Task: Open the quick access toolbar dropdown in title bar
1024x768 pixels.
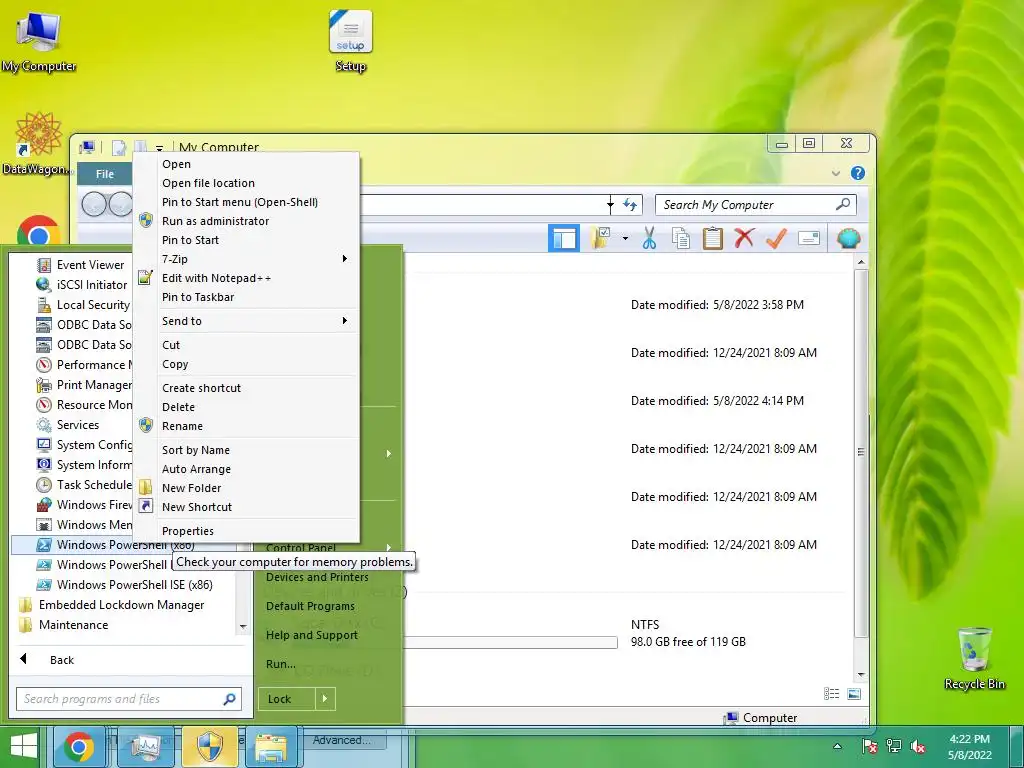Action: pos(159,148)
